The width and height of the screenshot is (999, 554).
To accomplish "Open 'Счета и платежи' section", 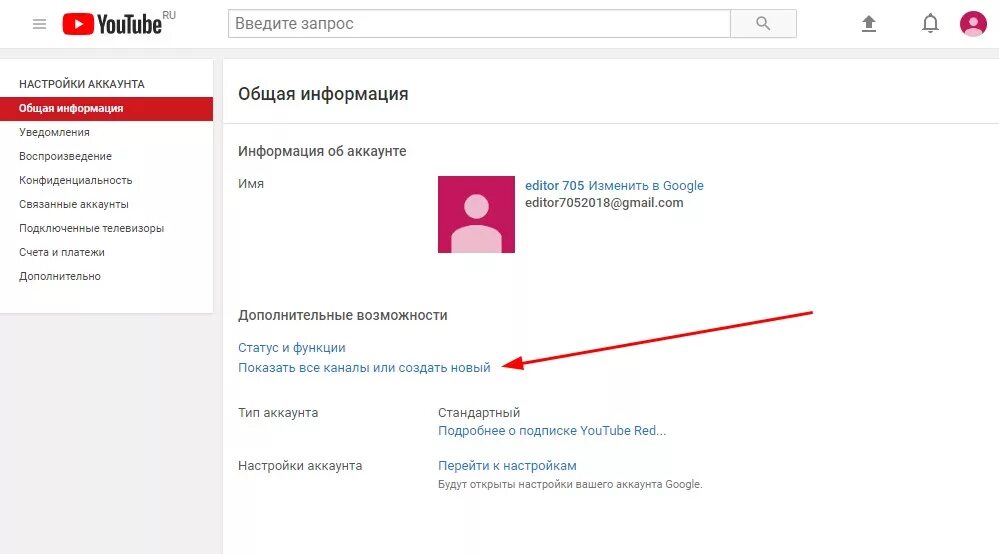I will 62,252.
